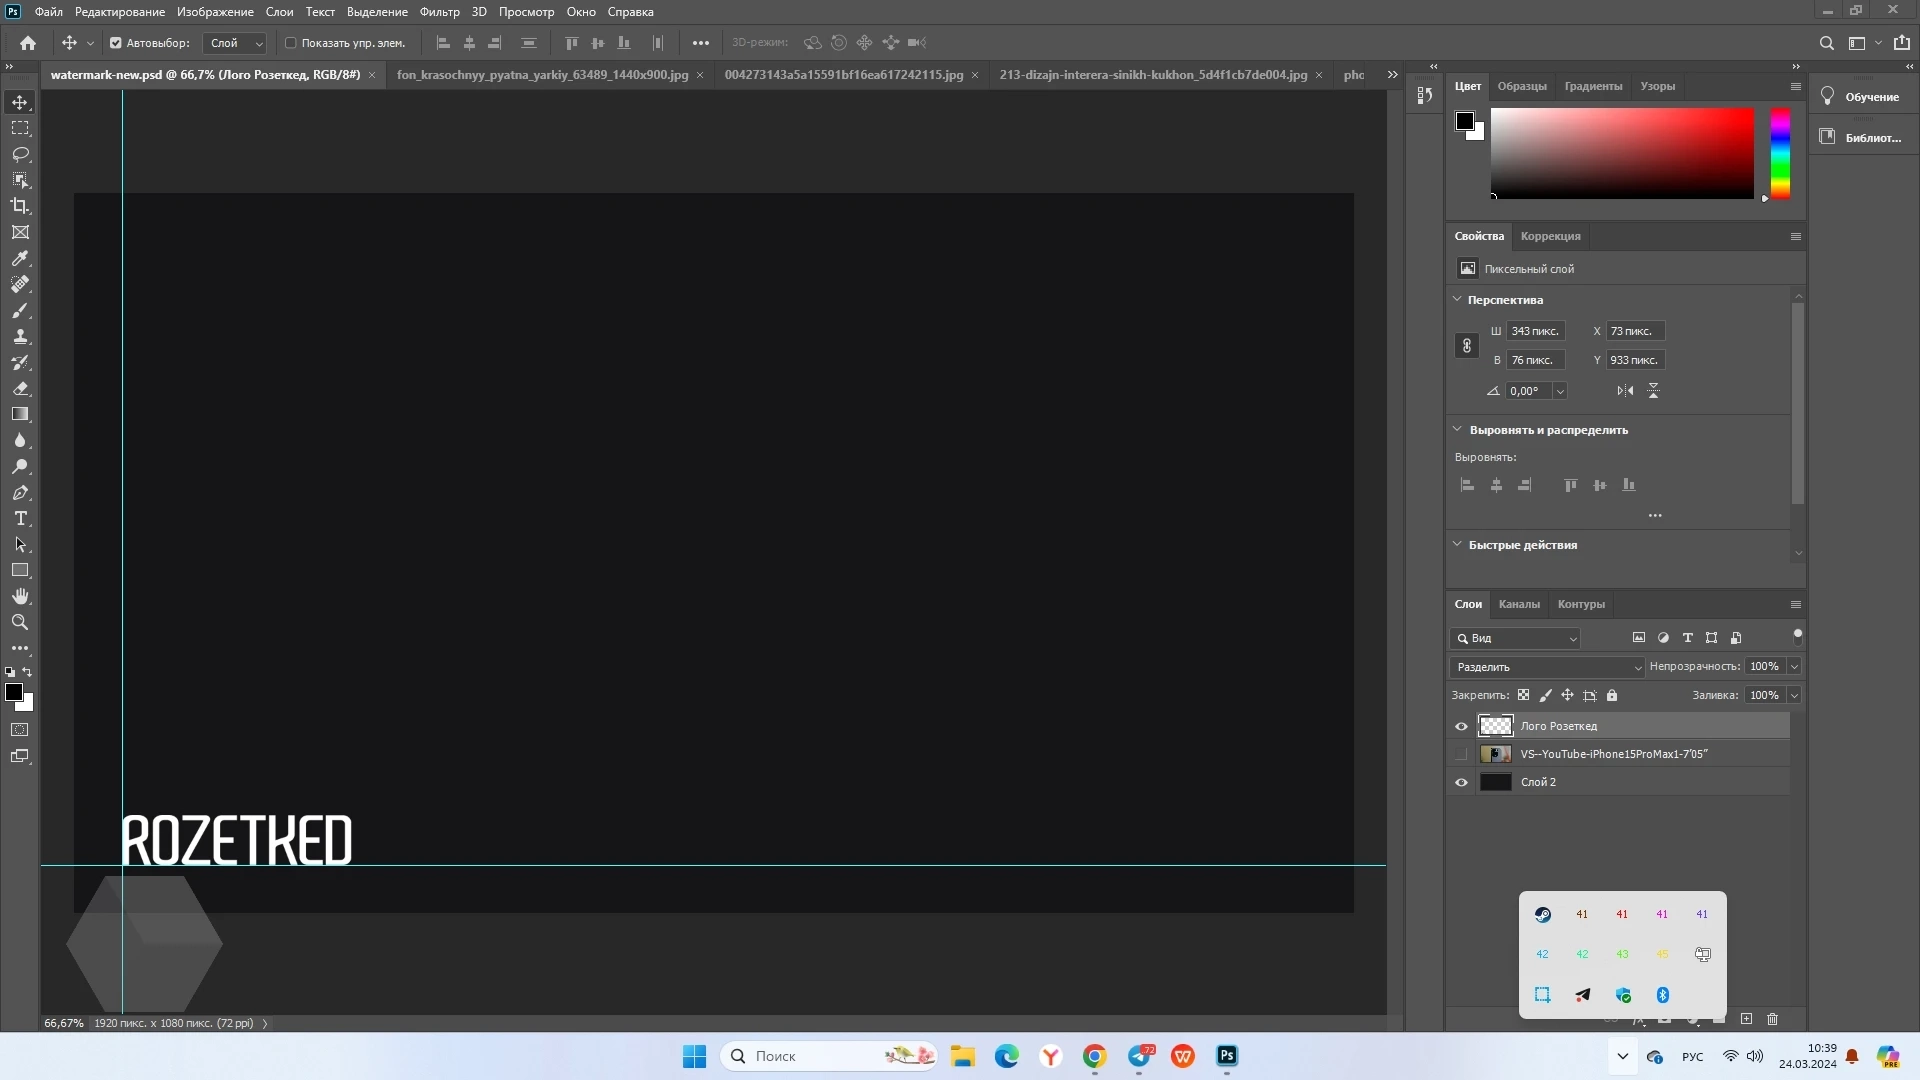Open the search icon in options bar
This screenshot has height=1080, width=1920.
click(1826, 43)
